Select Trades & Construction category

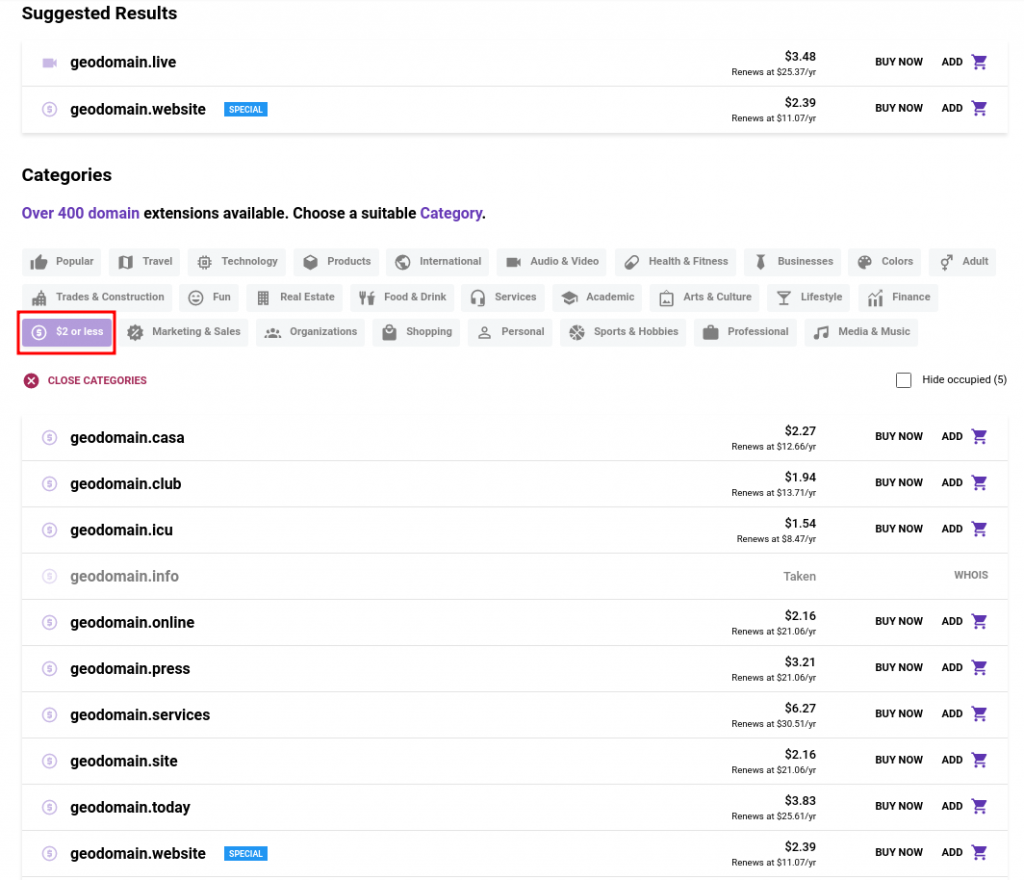coord(97,297)
